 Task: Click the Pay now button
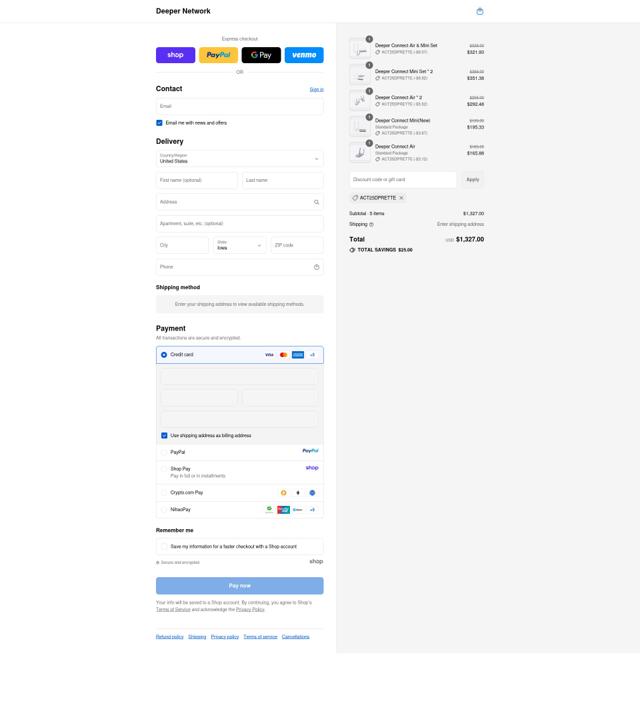[x=240, y=586]
